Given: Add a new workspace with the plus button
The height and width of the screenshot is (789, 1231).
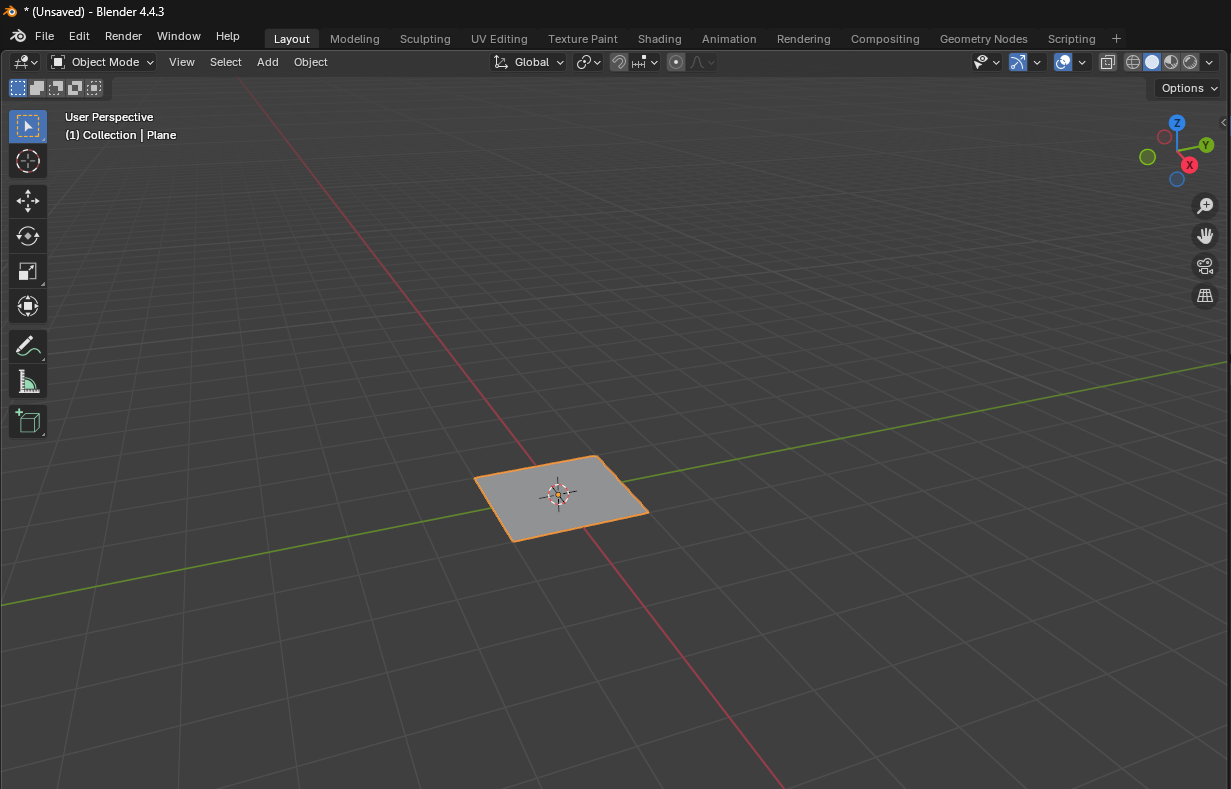Looking at the screenshot, I should coord(1117,39).
